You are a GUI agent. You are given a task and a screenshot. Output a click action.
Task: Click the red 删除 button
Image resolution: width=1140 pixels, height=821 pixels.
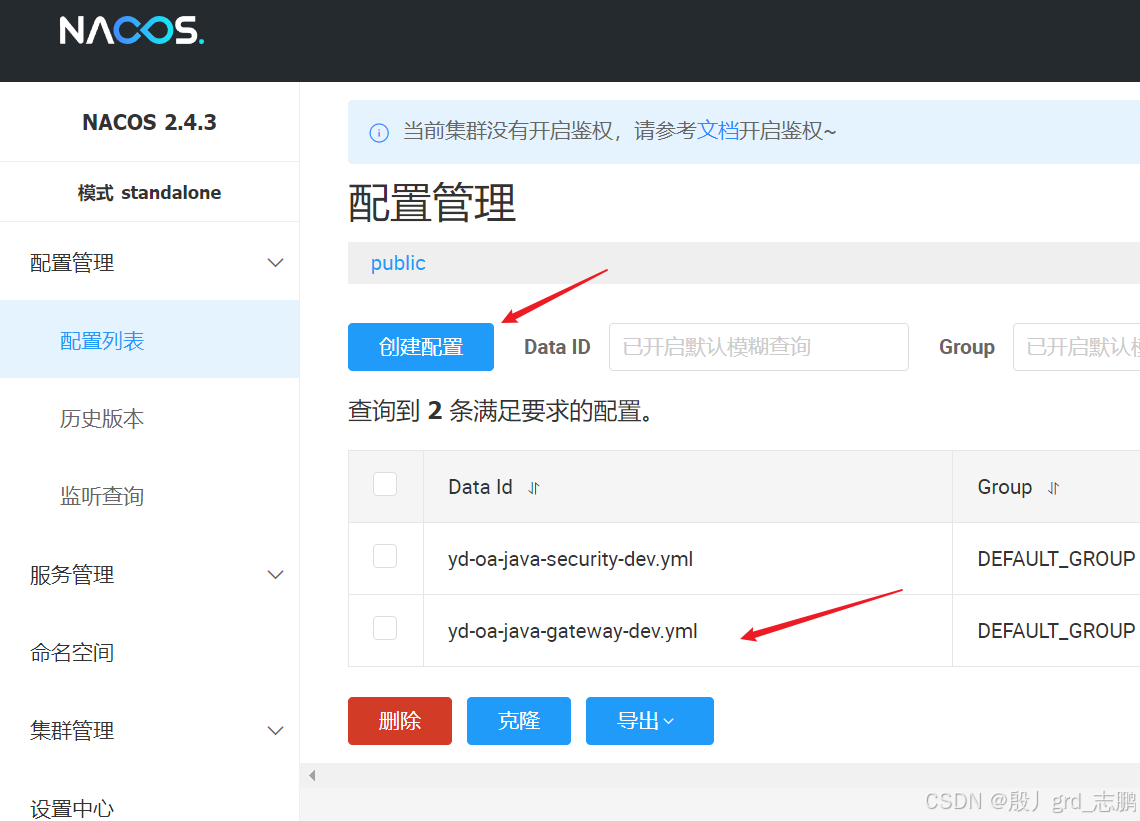[x=400, y=721]
